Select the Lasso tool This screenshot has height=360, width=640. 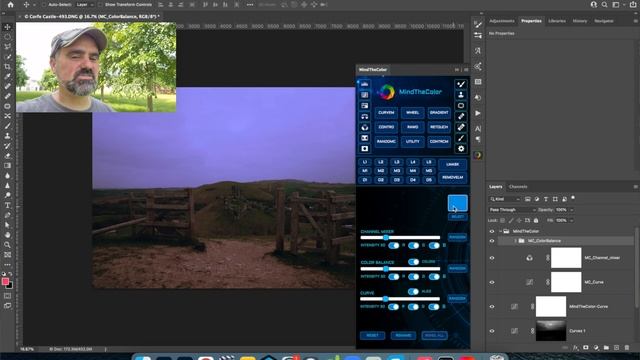coord(7,47)
